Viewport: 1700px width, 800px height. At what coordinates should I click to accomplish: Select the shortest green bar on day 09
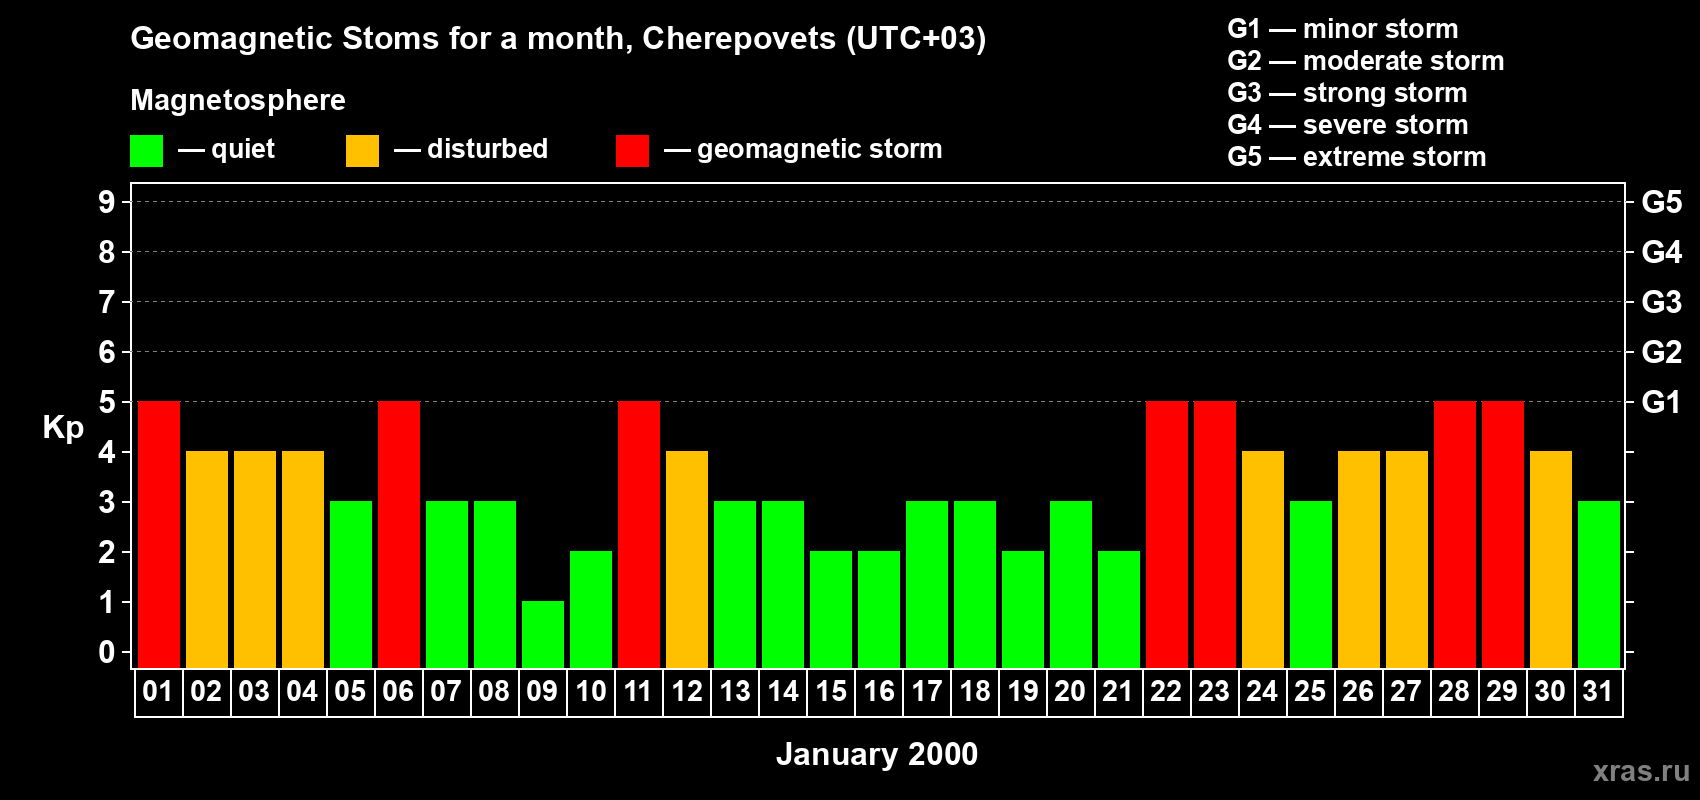[x=543, y=634]
